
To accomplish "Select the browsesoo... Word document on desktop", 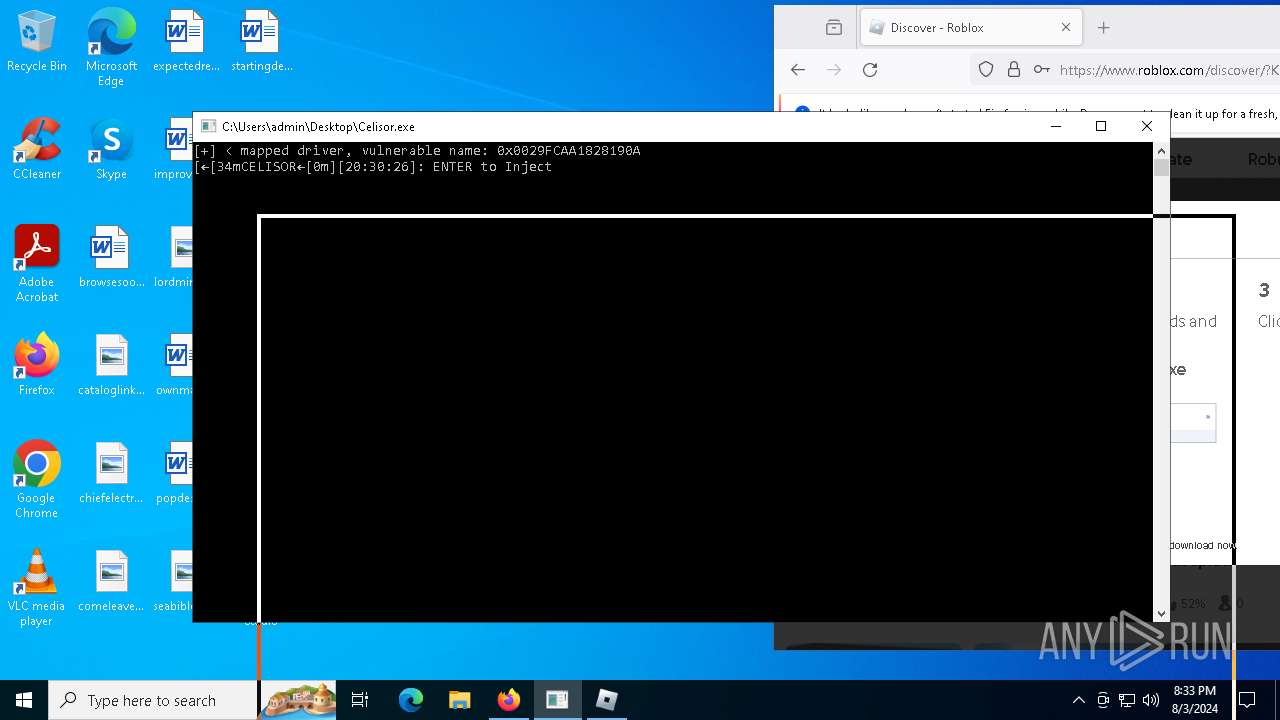I will [111, 257].
